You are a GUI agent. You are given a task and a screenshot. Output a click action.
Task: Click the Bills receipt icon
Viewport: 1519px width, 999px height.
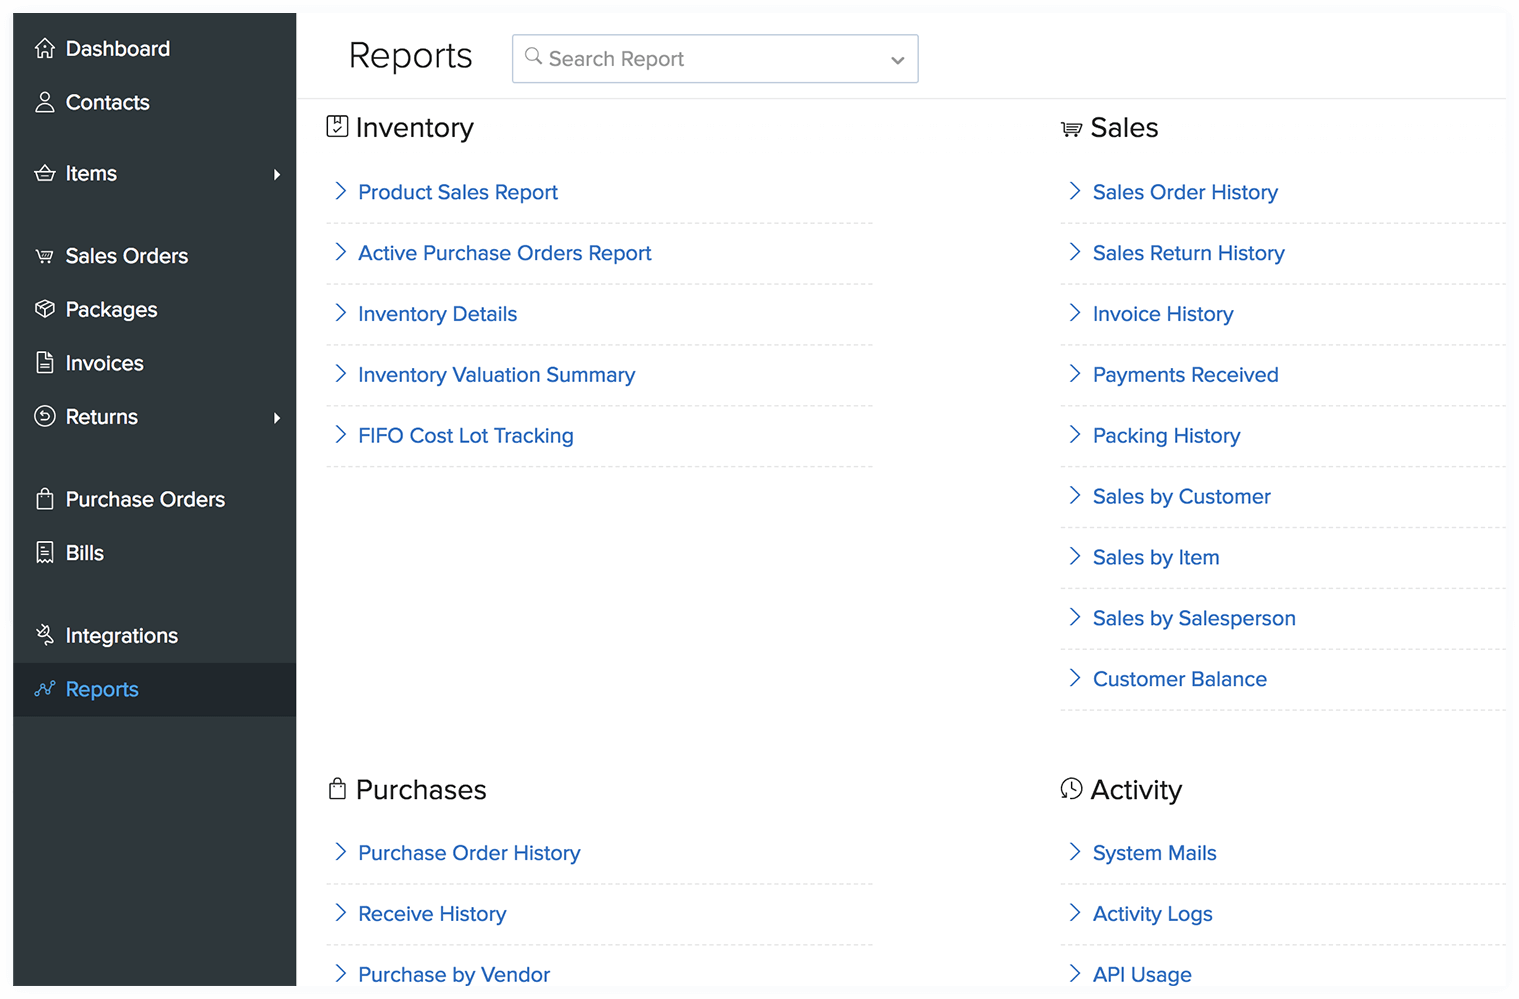pos(45,552)
